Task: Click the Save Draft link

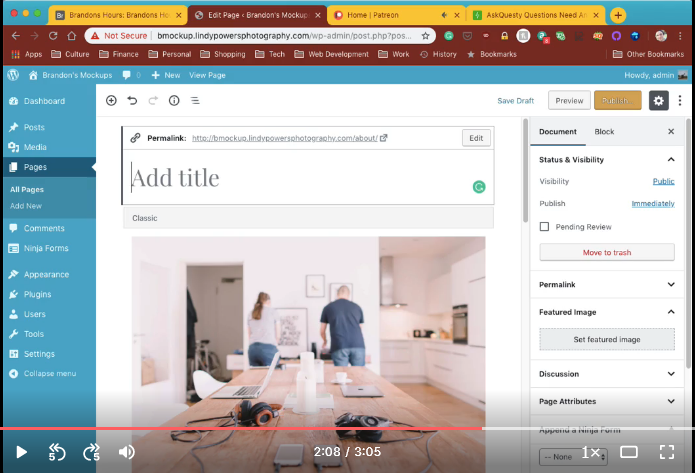Action: pos(515,101)
